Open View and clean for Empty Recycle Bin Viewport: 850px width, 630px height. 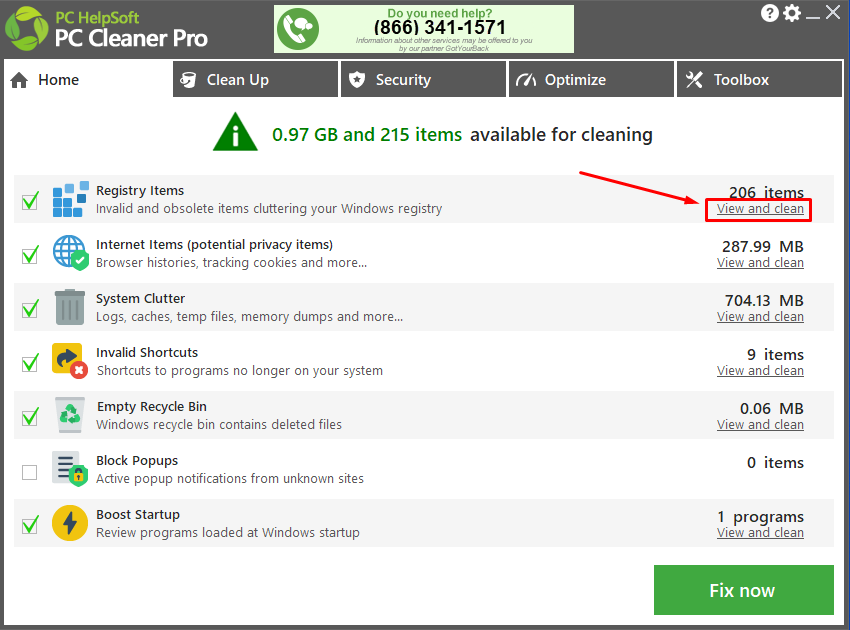click(760, 425)
